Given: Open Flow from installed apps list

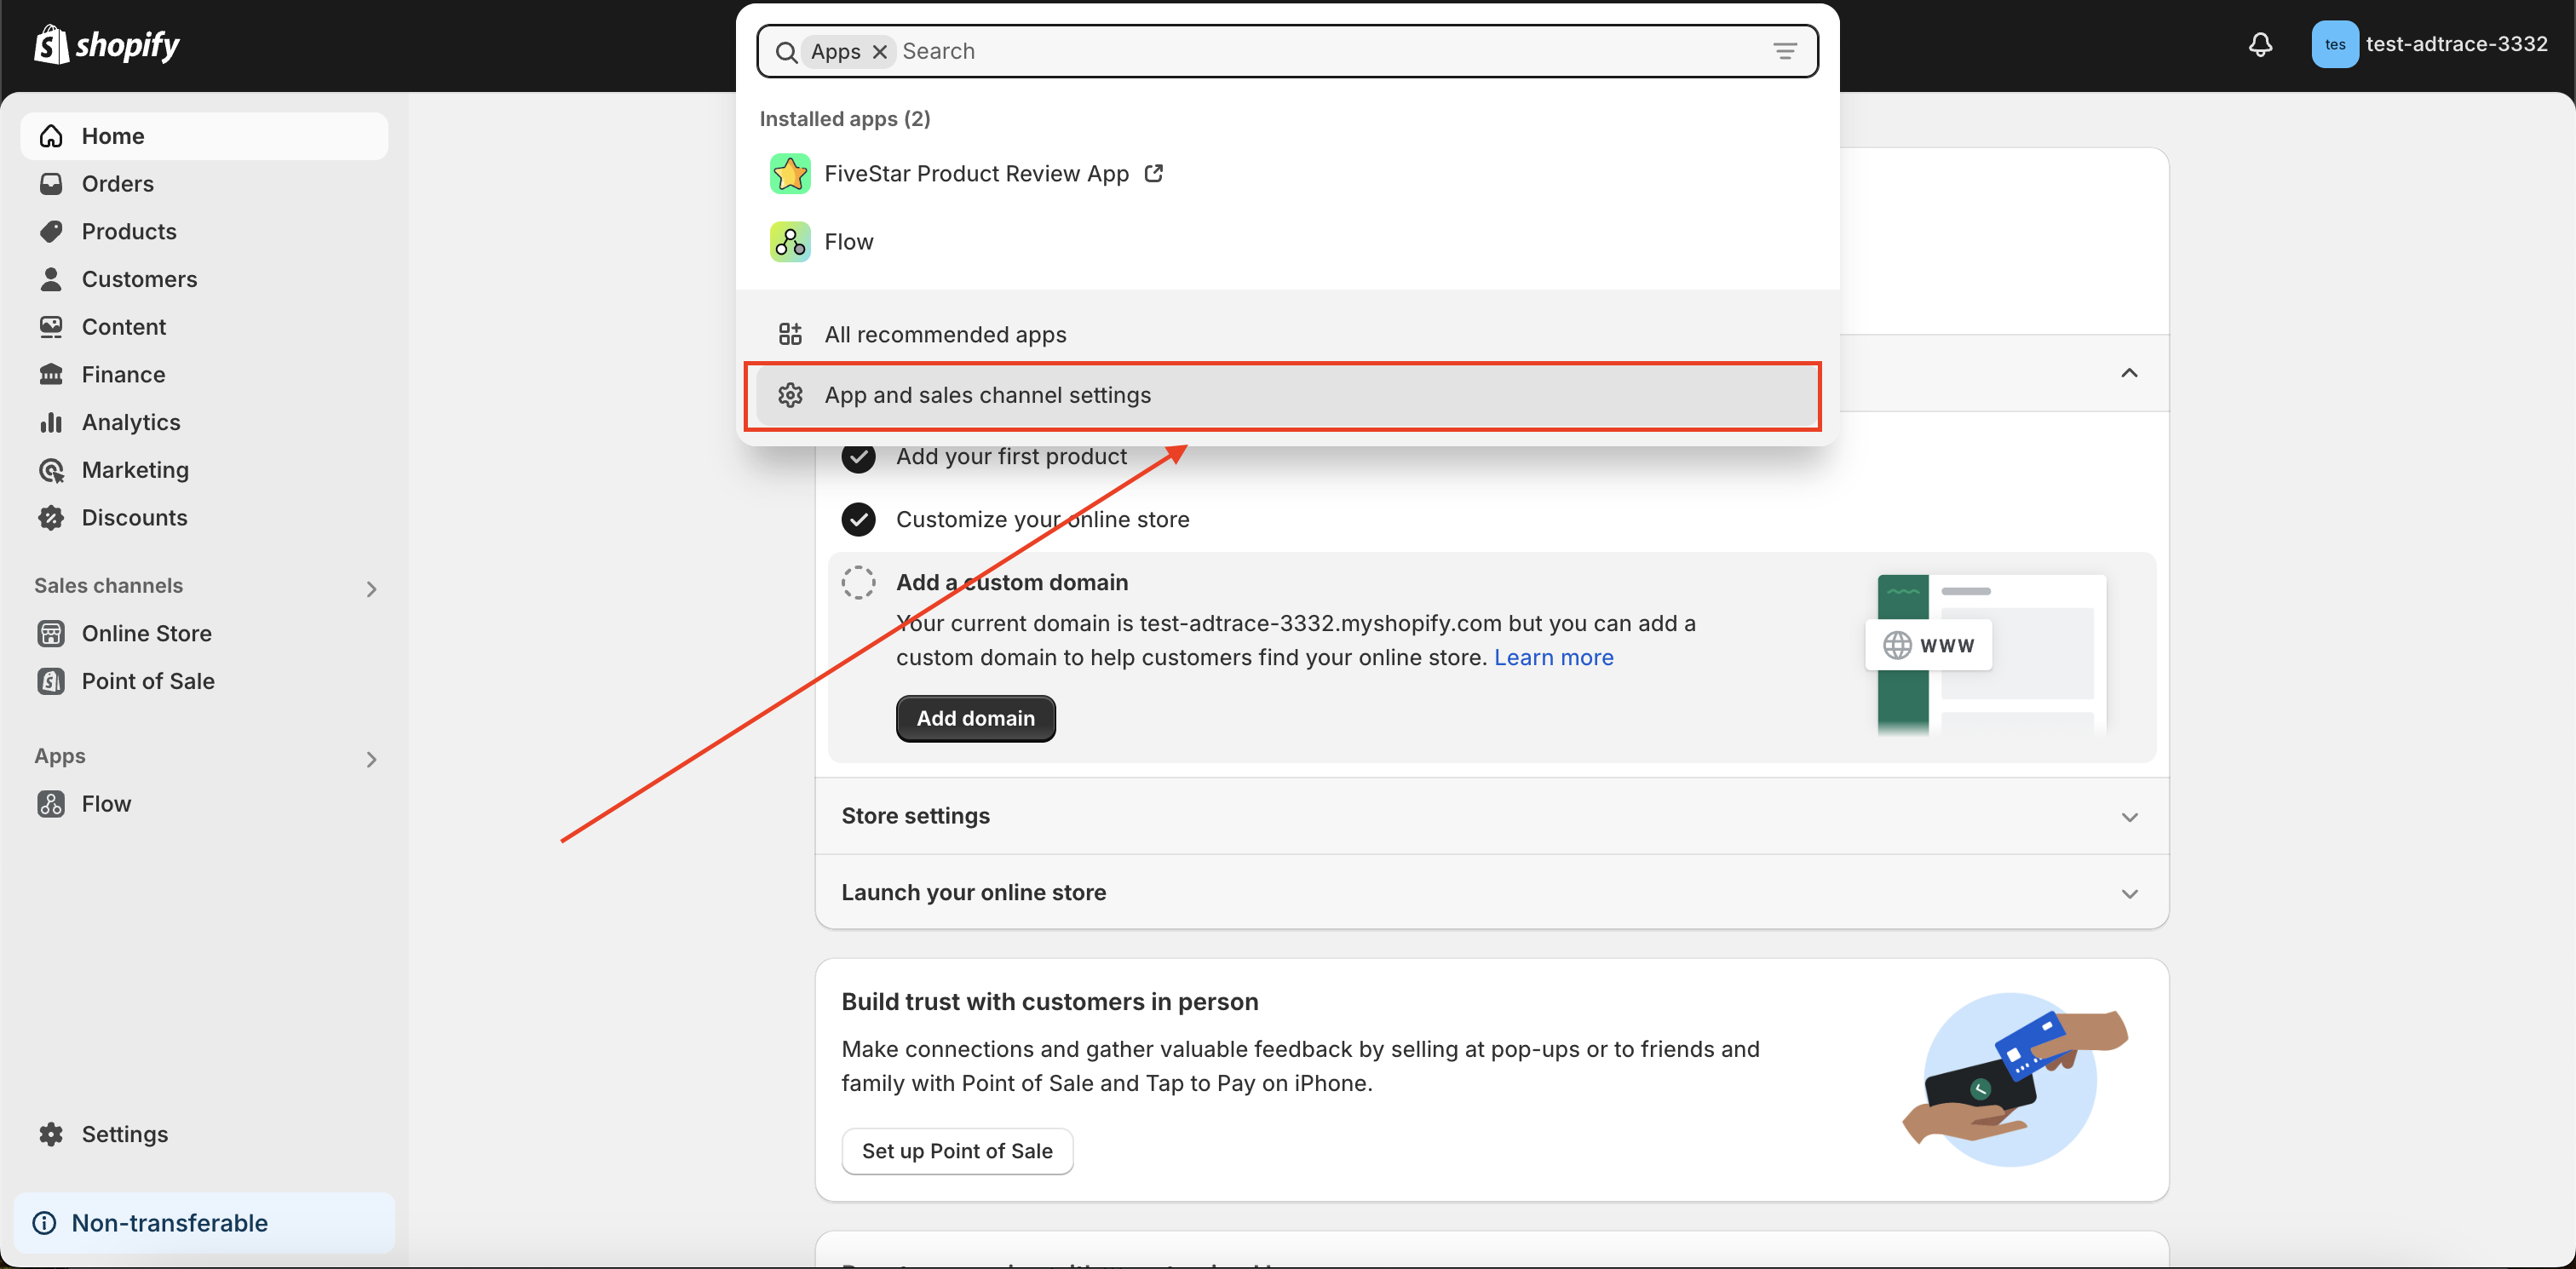Looking at the screenshot, I should 1287,242.
